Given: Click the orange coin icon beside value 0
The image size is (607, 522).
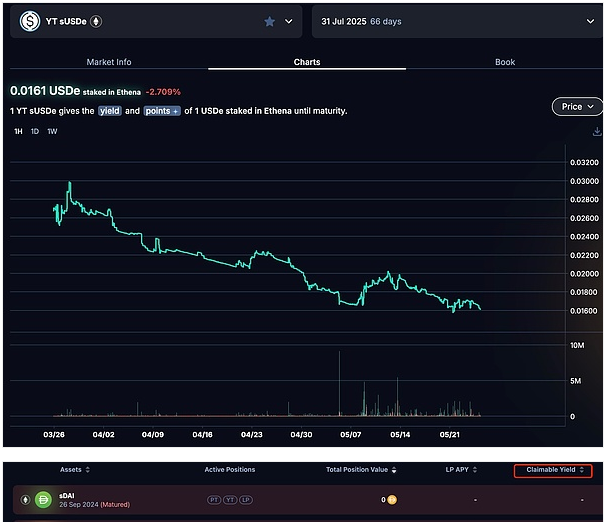Looking at the screenshot, I should tap(392, 500).
